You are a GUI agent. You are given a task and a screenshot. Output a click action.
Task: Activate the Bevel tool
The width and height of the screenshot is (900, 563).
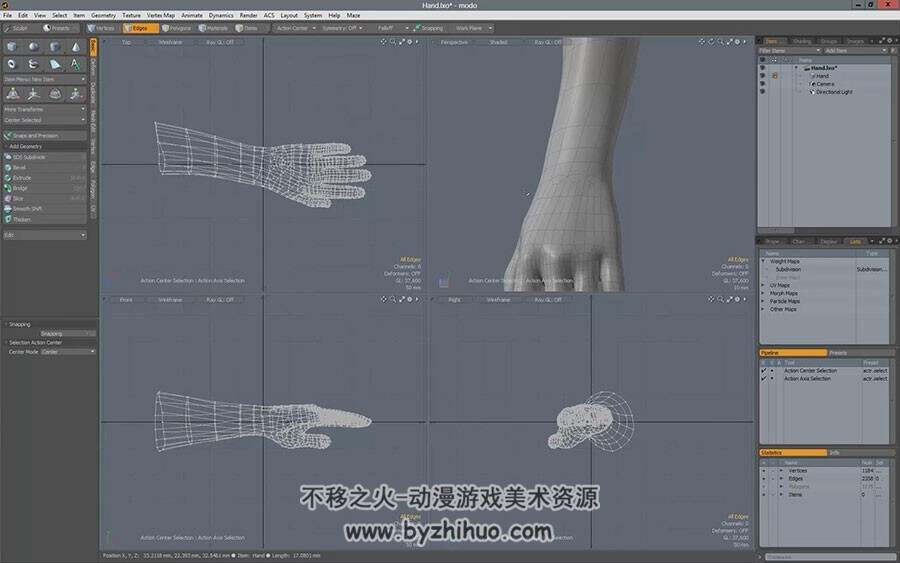tap(45, 167)
